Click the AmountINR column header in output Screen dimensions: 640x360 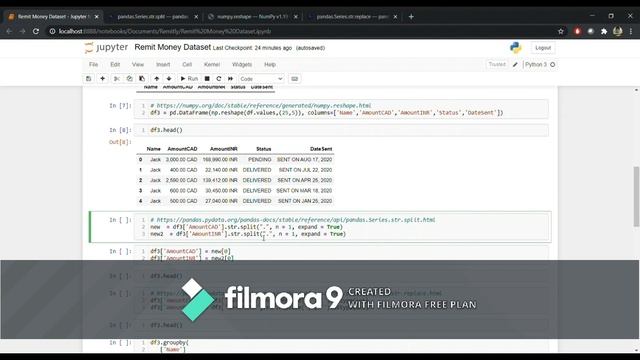tap(223, 149)
